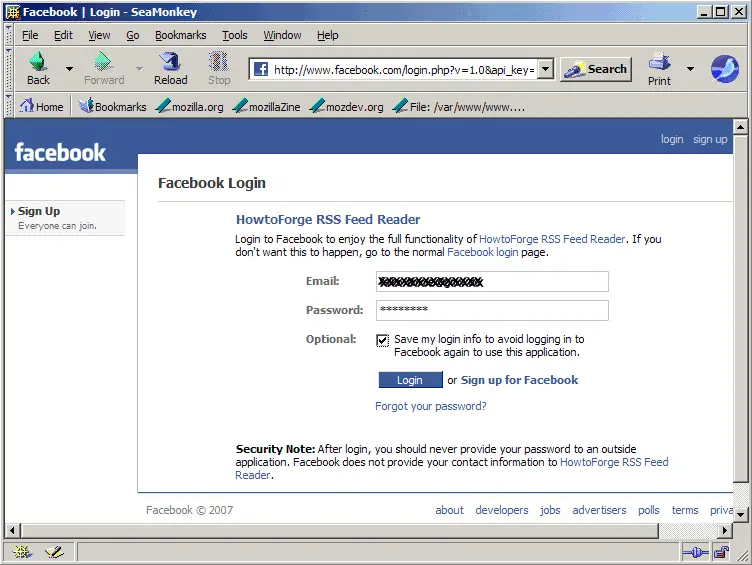
Task: Click the horizontal scrollbar right arrow
Action: click(x=725, y=530)
